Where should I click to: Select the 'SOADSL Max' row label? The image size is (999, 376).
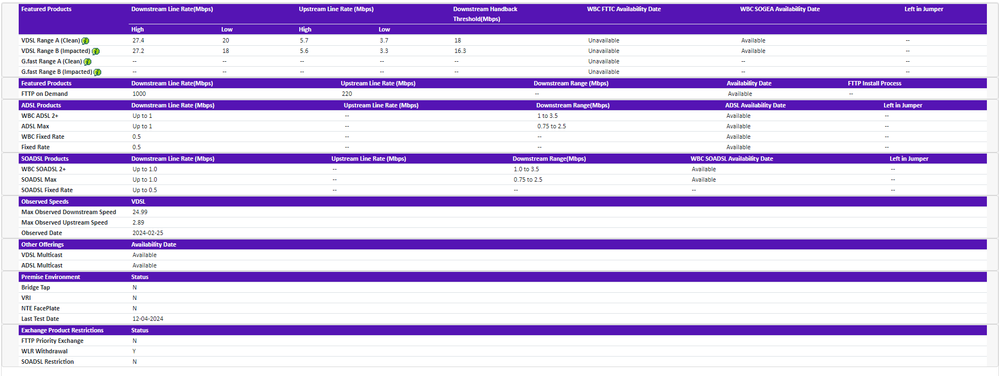[38, 180]
